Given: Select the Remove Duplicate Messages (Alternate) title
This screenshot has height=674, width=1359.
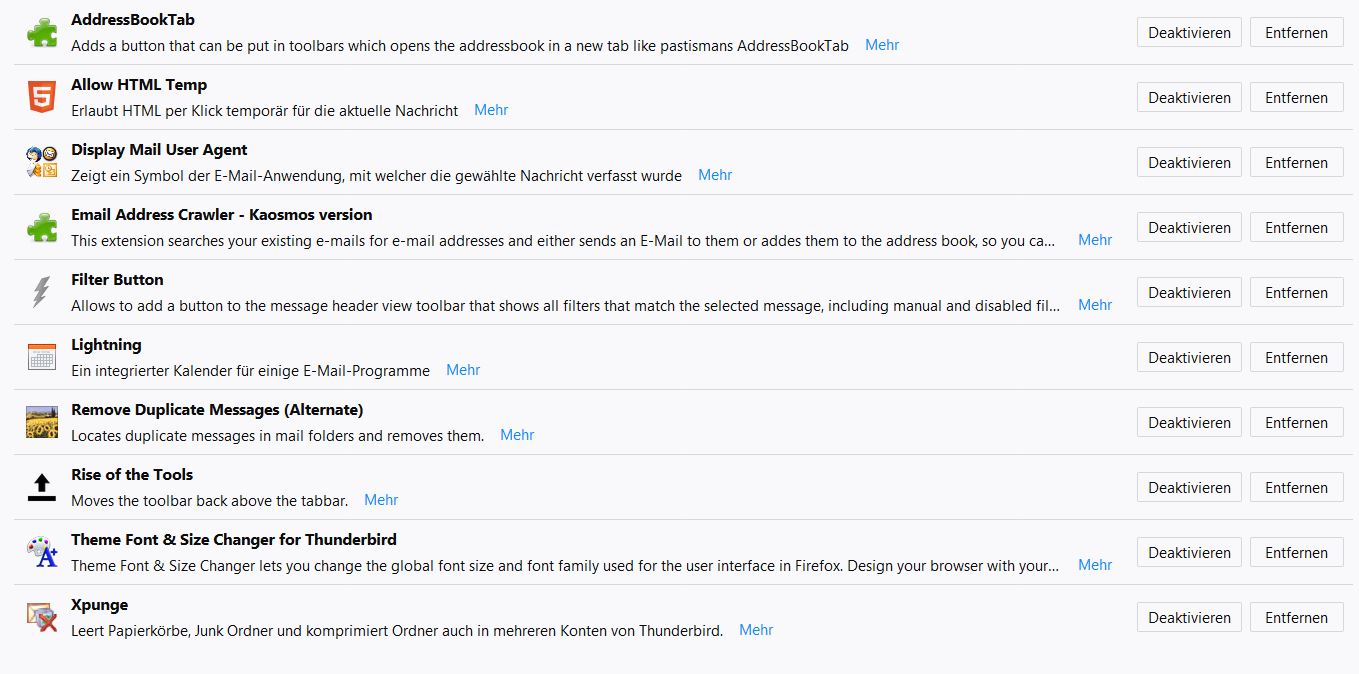Looking at the screenshot, I should click(217, 410).
